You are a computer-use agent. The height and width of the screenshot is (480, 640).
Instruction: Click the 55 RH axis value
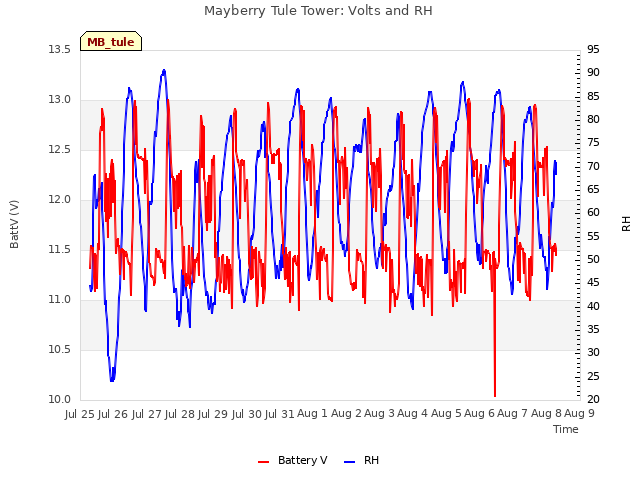tap(593, 236)
